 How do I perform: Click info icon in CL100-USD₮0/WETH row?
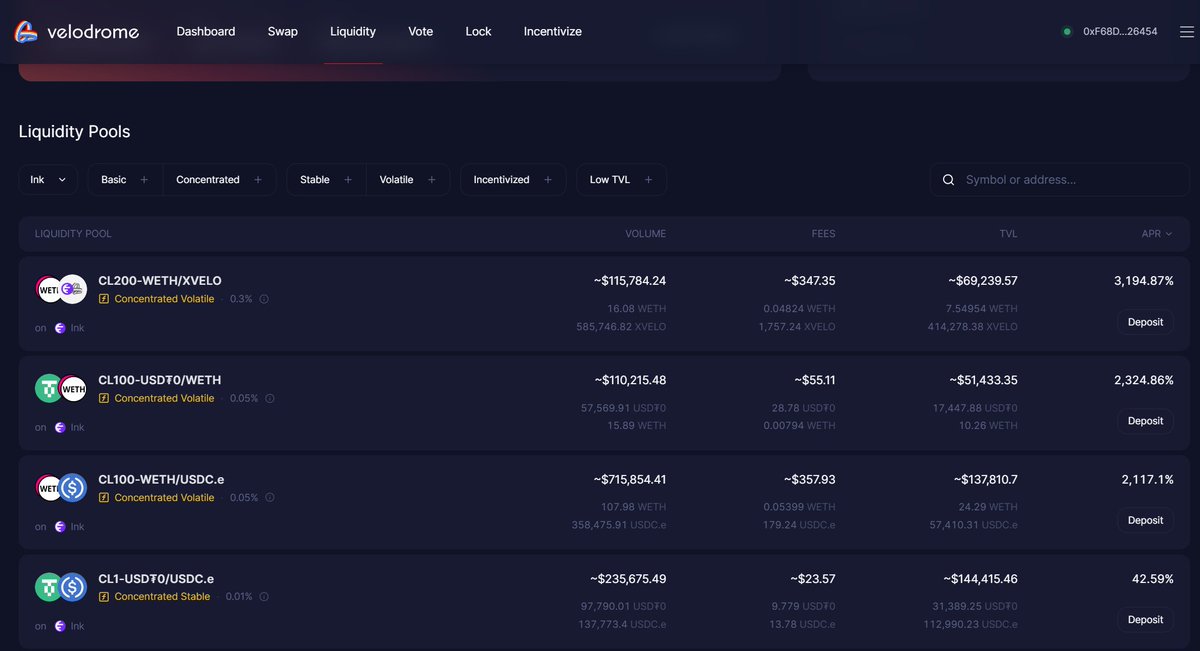click(270, 398)
